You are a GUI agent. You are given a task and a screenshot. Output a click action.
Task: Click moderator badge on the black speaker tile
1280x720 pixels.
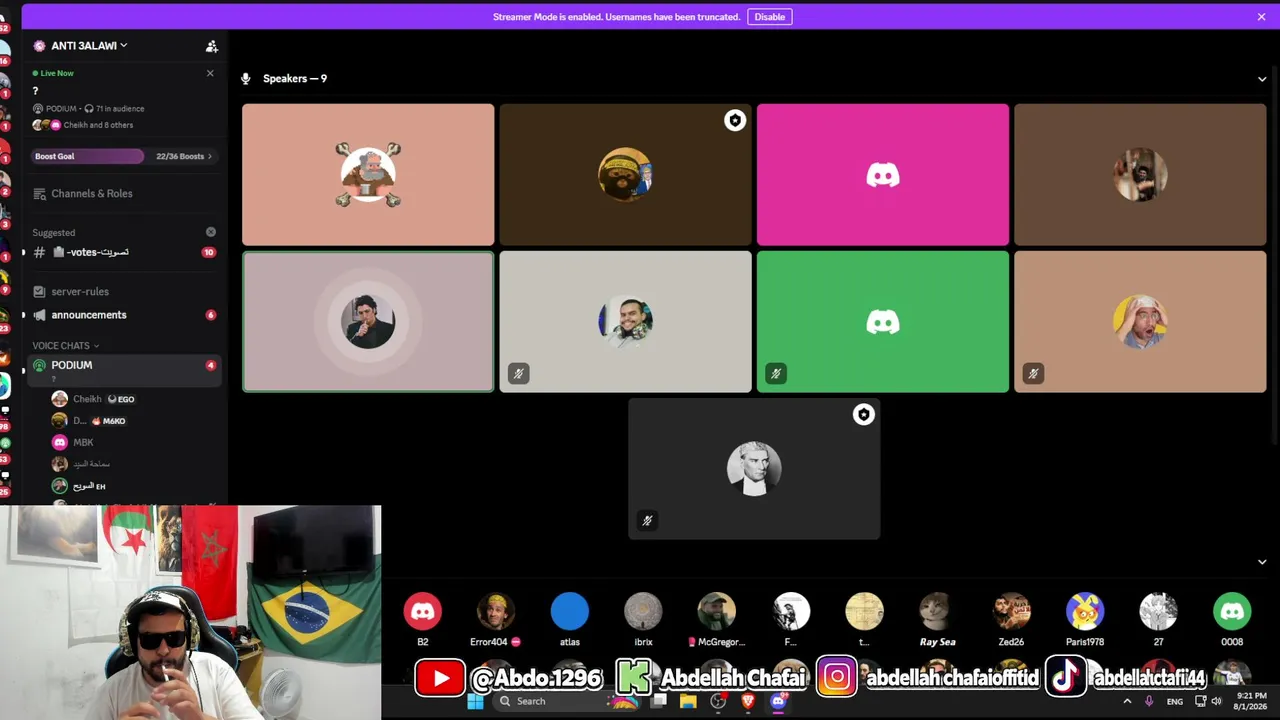click(x=864, y=415)
